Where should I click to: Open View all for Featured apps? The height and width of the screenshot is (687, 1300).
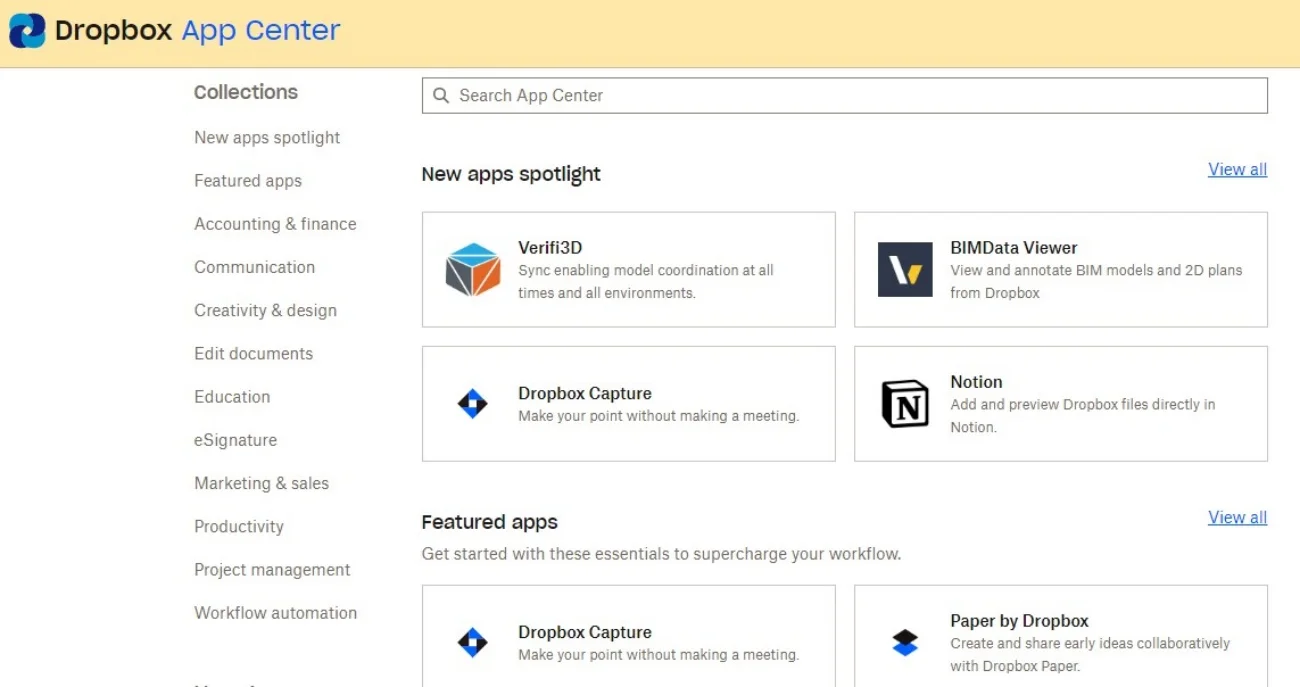click(1237, 517)
